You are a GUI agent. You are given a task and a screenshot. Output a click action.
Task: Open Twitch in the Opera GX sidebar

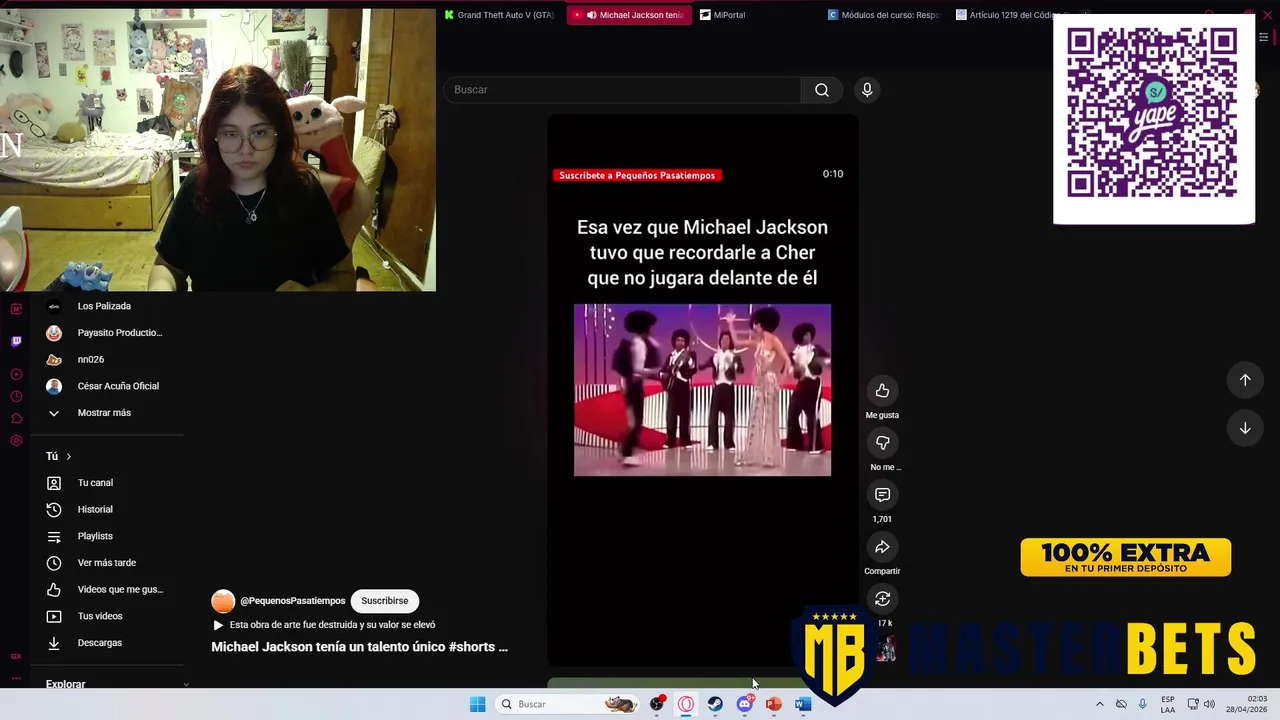coord(16,341)
